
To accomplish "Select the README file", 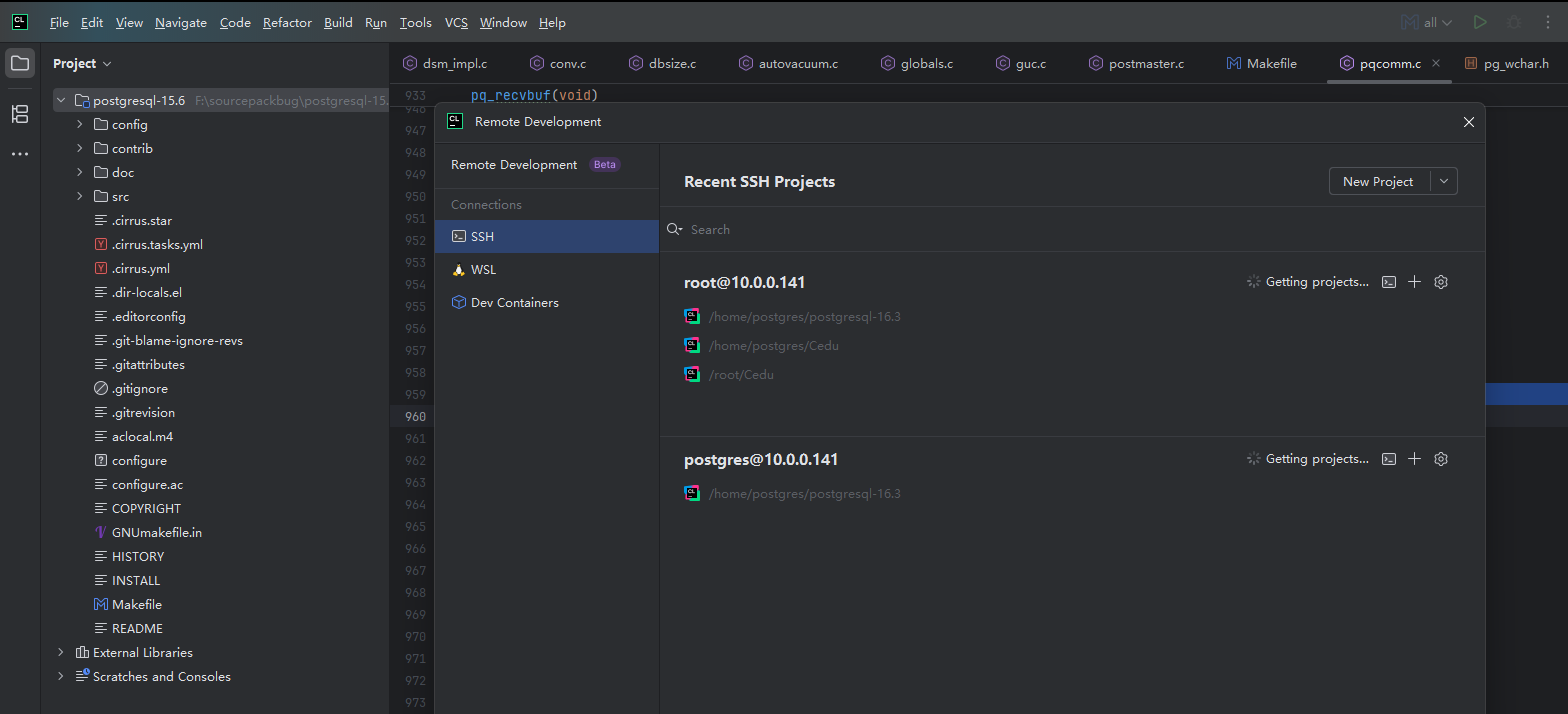I will coord(128,628).
